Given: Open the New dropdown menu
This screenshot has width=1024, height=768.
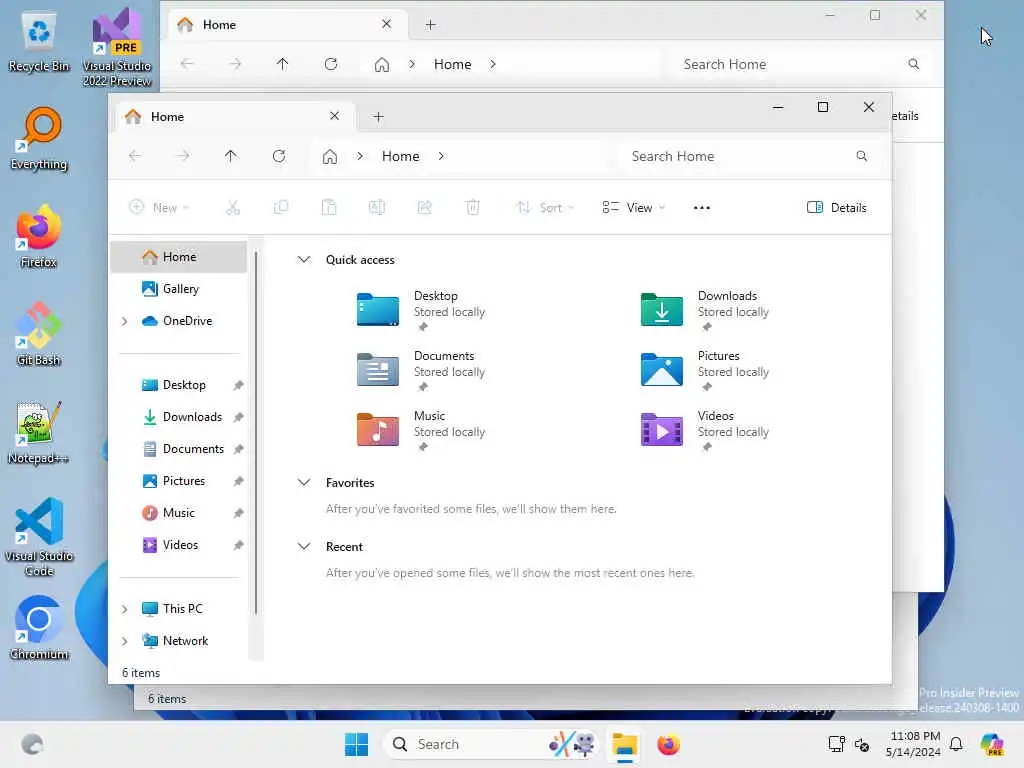Looking at the screenshot, I should (159, 208).
